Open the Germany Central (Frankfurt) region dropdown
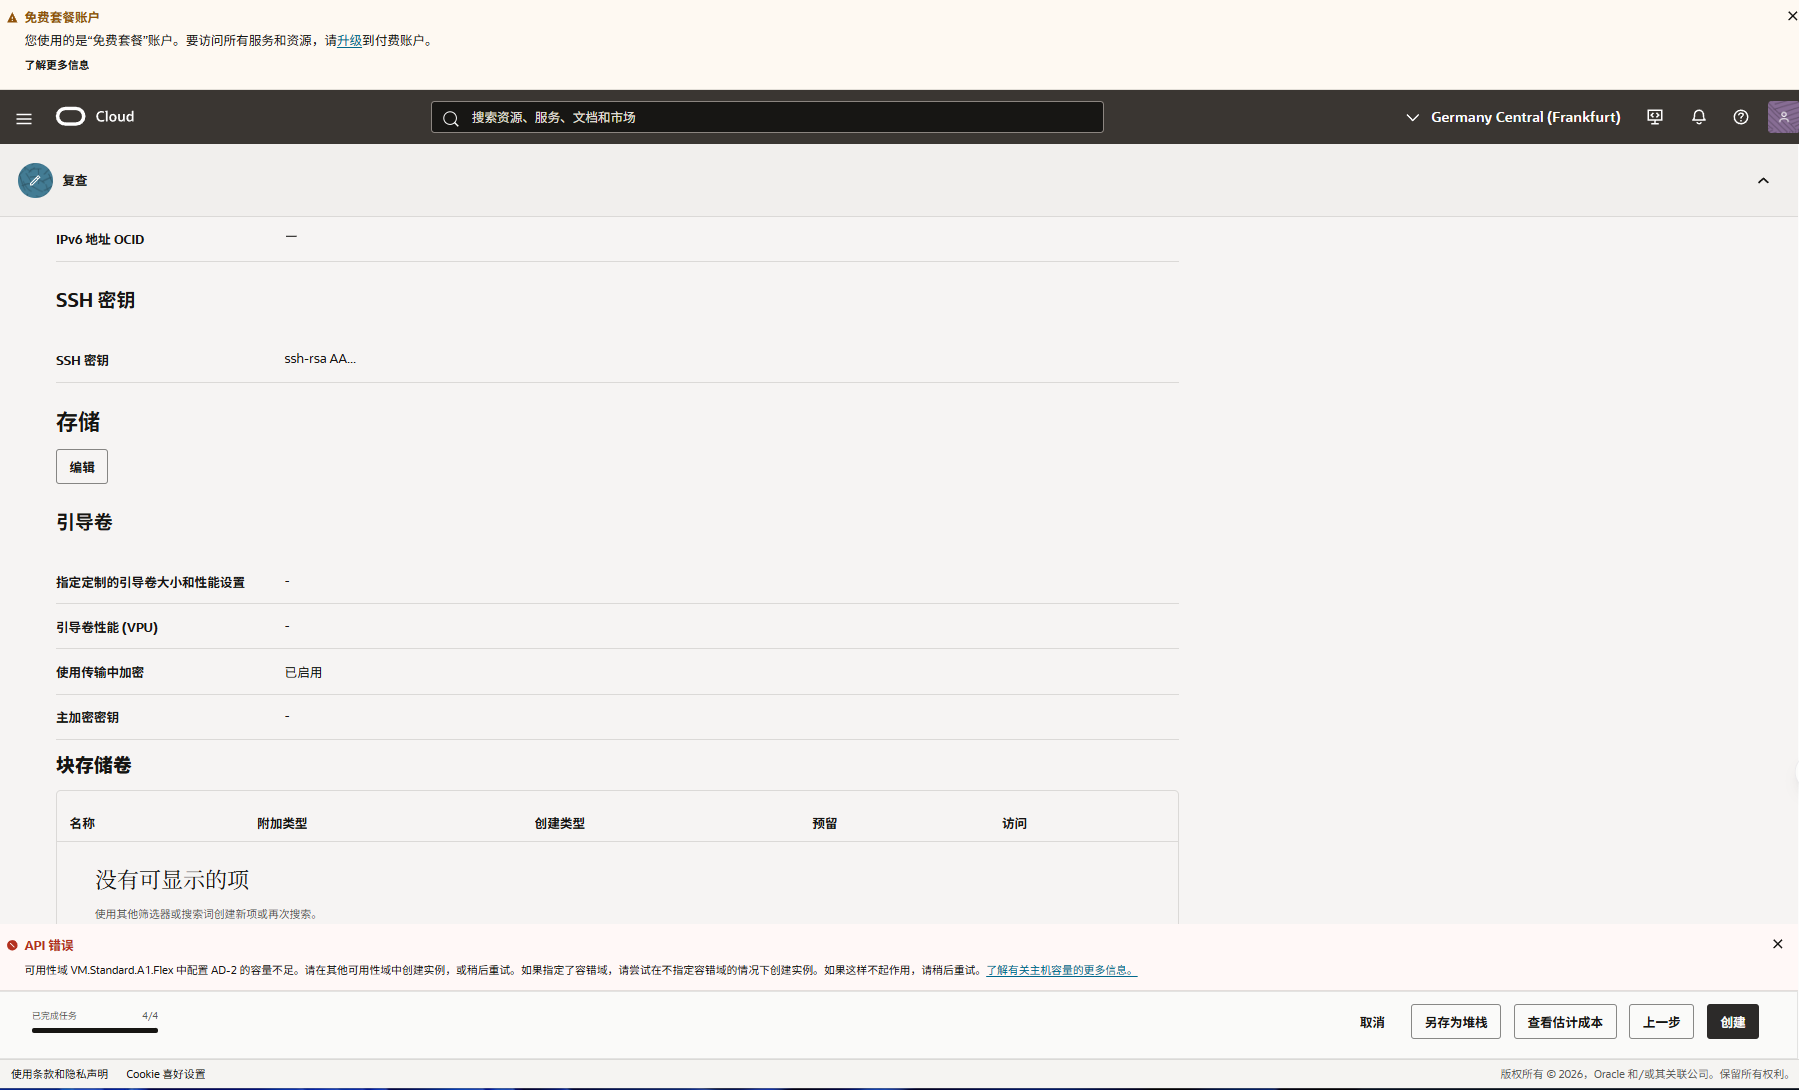Screen dimensions: 1799x1090 [x=1513, y=117]
